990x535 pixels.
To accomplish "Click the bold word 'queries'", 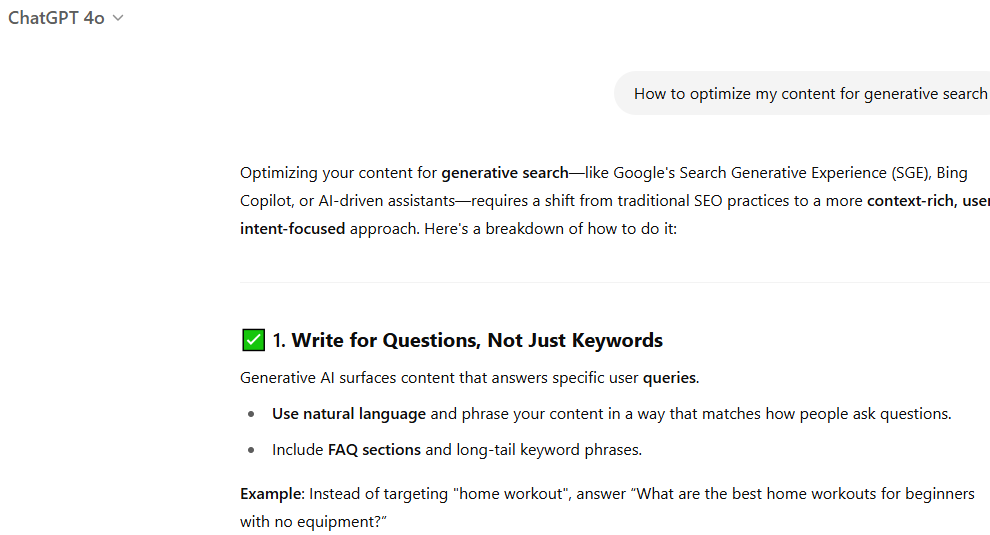I will 669,378.
